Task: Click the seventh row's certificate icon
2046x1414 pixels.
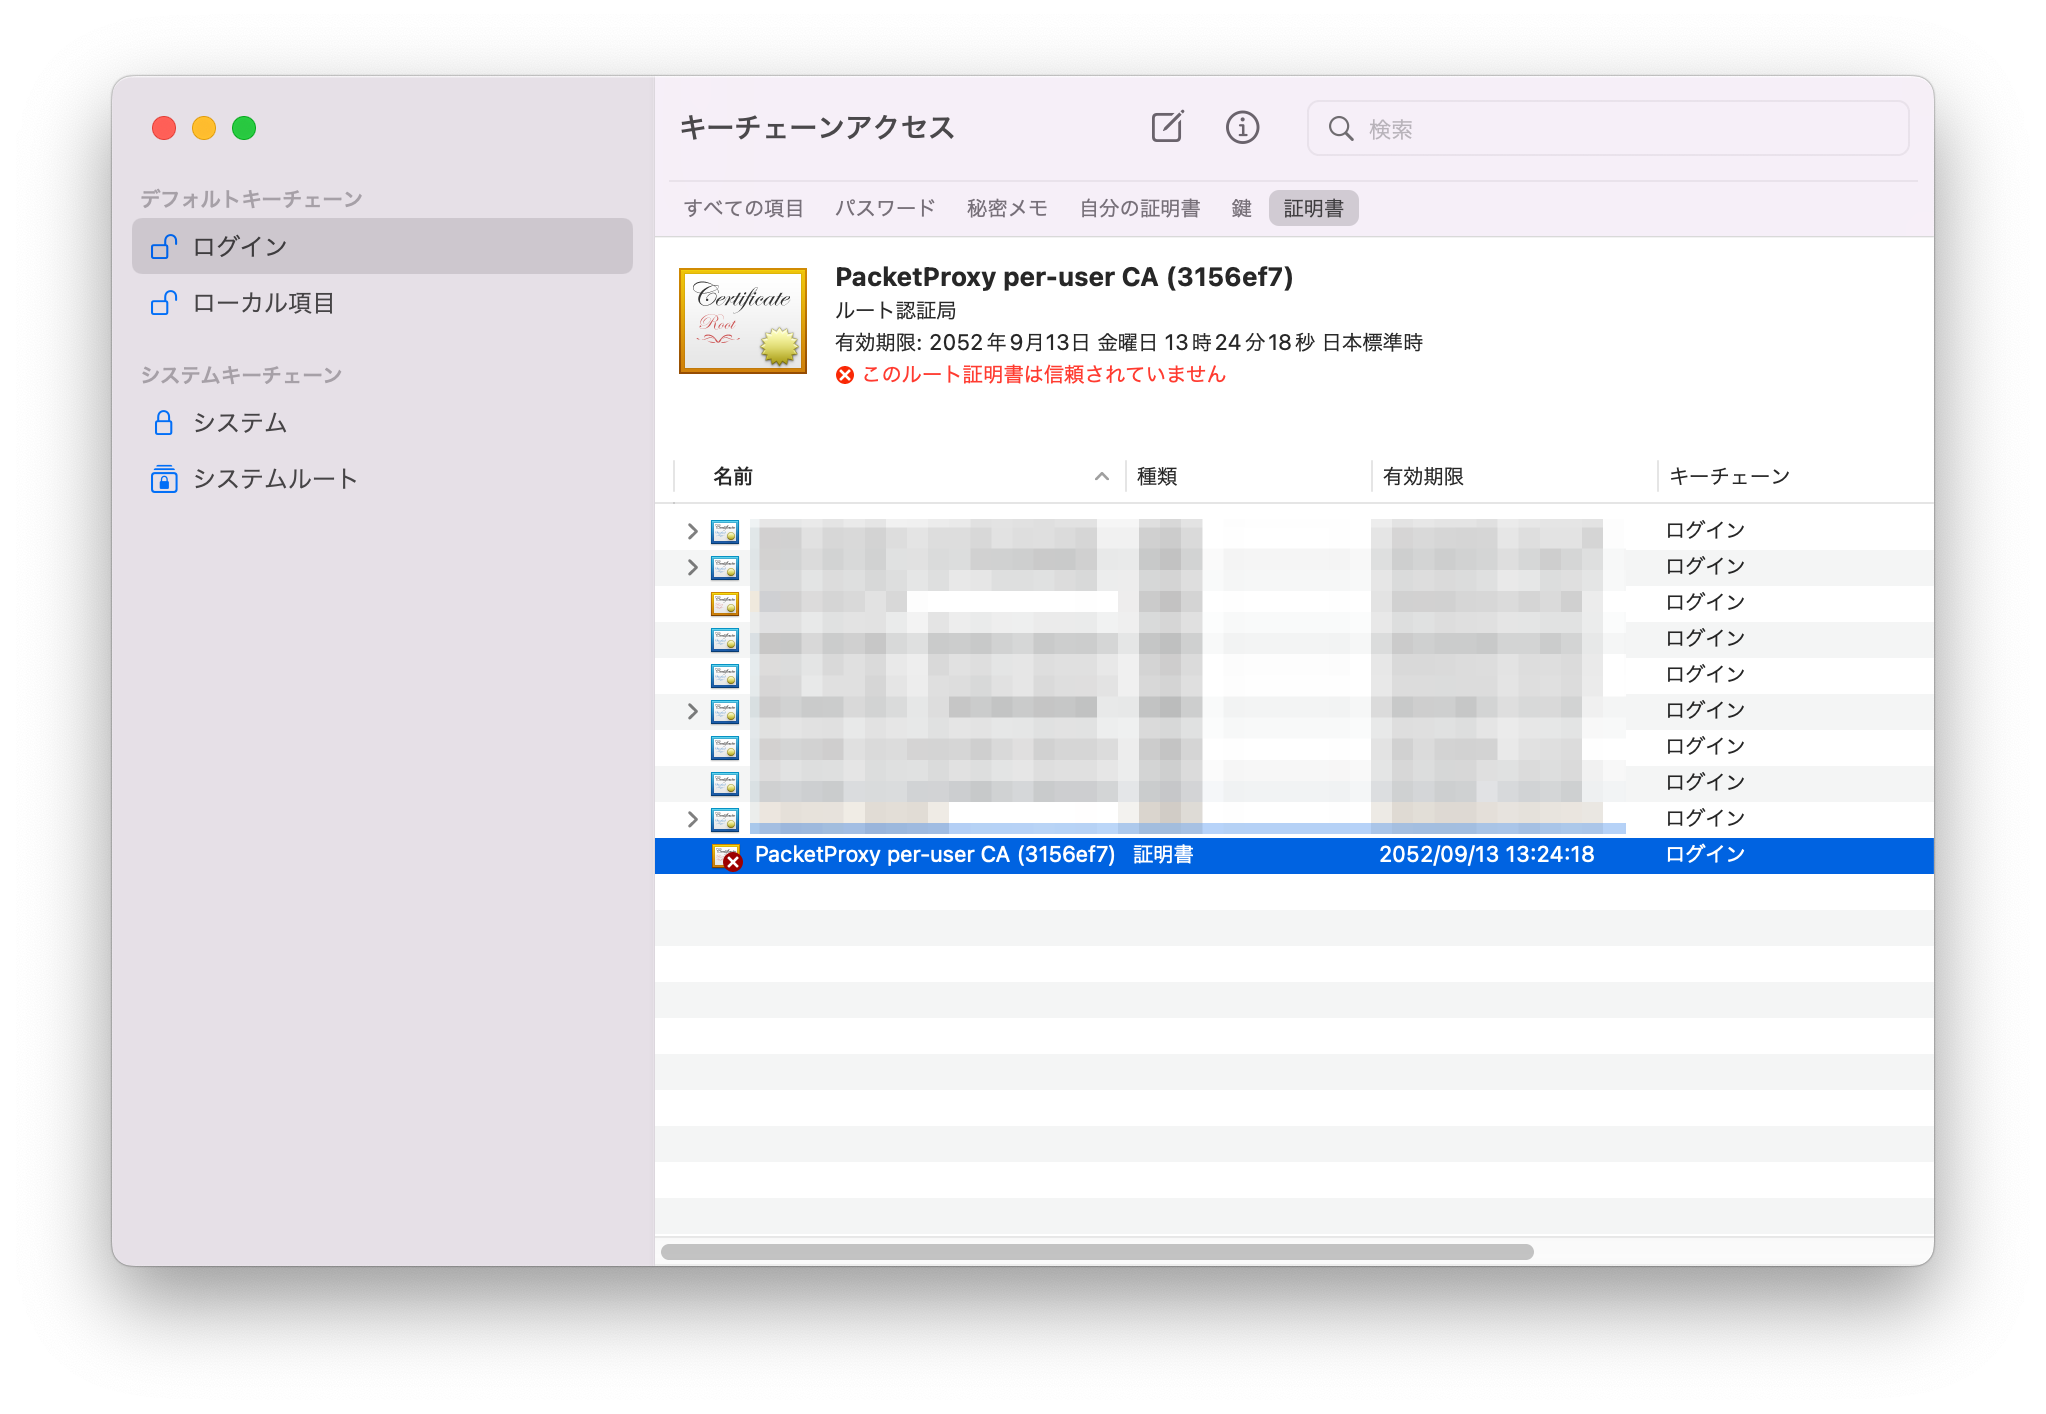Action: (x=725, y=747)
